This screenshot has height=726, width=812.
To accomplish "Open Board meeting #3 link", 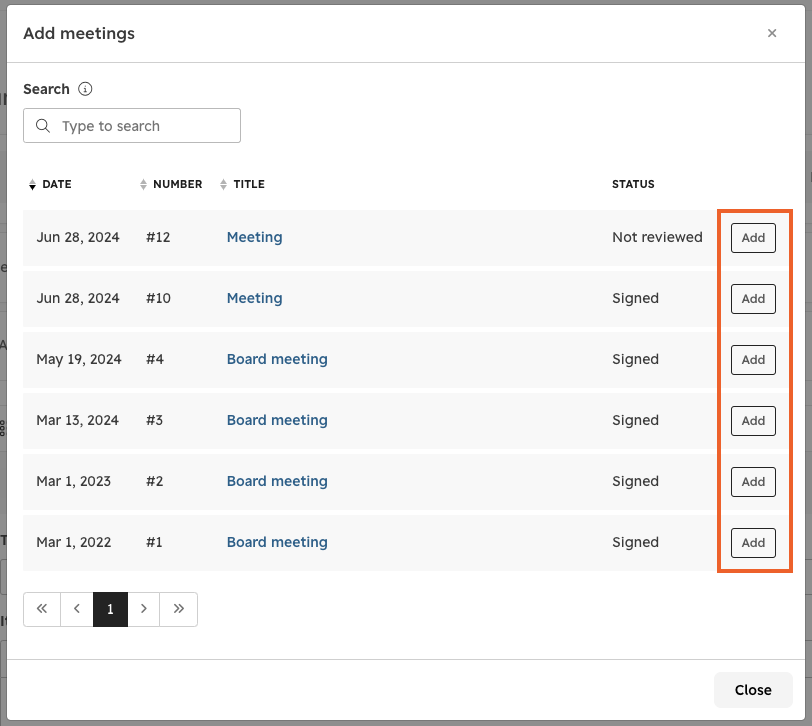I will pyautogui.click(x=277, y=420).
